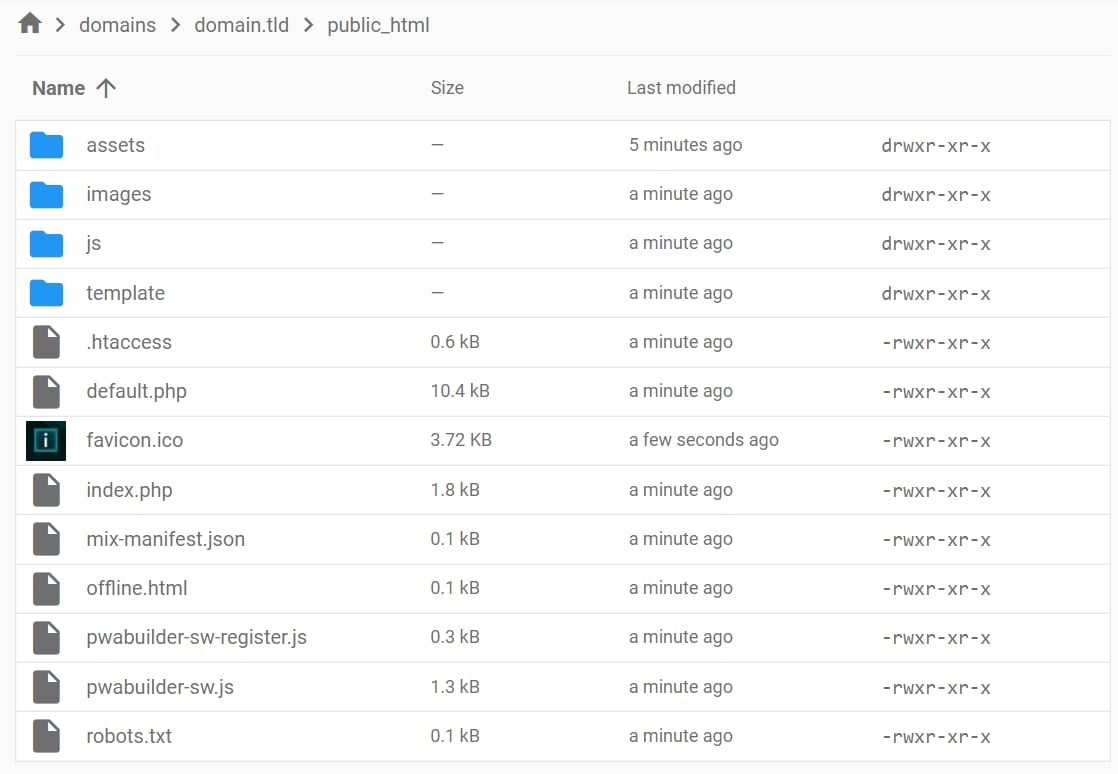Click the pwabuilder-sw-register.js file name
Image resolution: width=1118 pixels, height=774 pixels.
(196, 637)
